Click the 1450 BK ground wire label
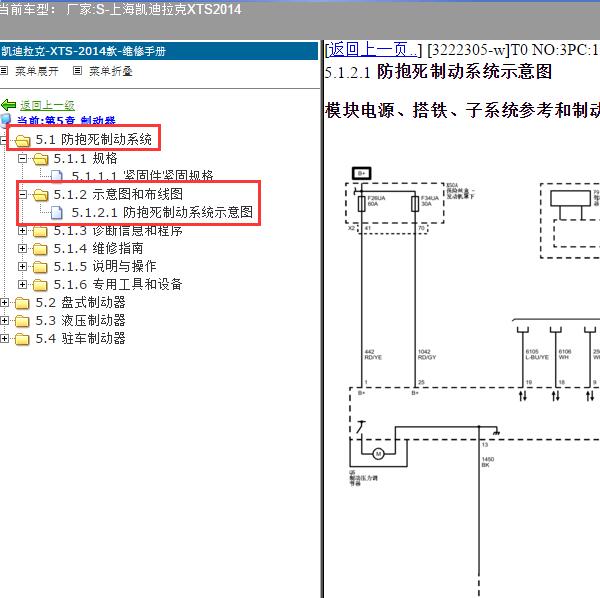The height and width of the screenshot is (598, 600). click(x=488, y=462)
